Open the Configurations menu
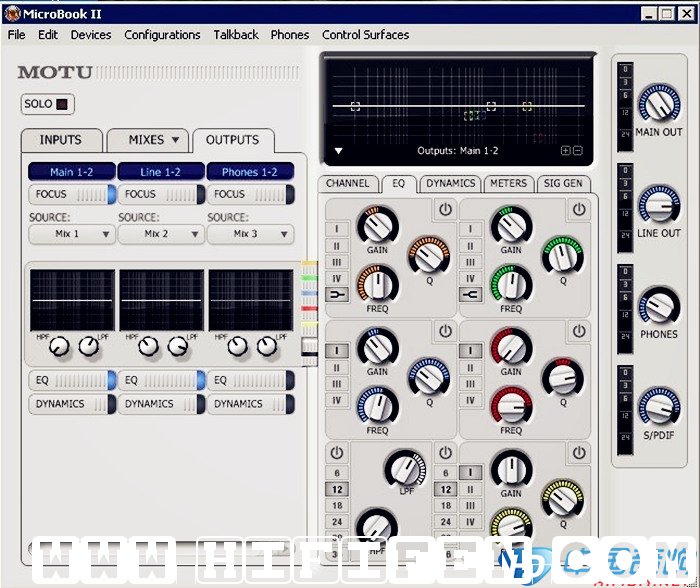The height and width of the screenshot is (588, 700). point(162,35)
